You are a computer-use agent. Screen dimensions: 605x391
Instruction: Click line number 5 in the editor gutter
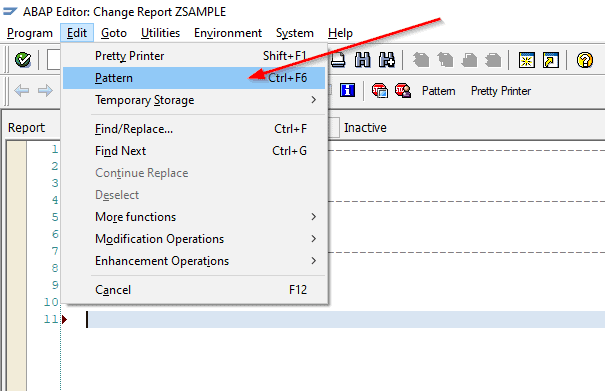point(55,217)
